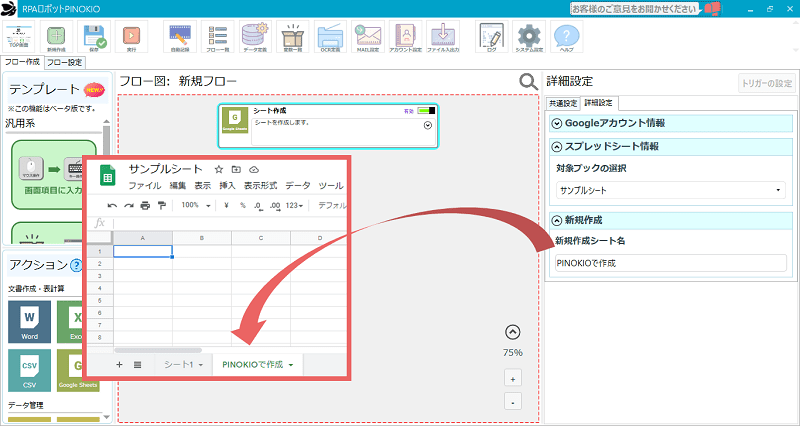Click お客様のご意見をお聞かせください feedback link
Image resolution: width=800 pixels, height=426 pixels.
634,9
